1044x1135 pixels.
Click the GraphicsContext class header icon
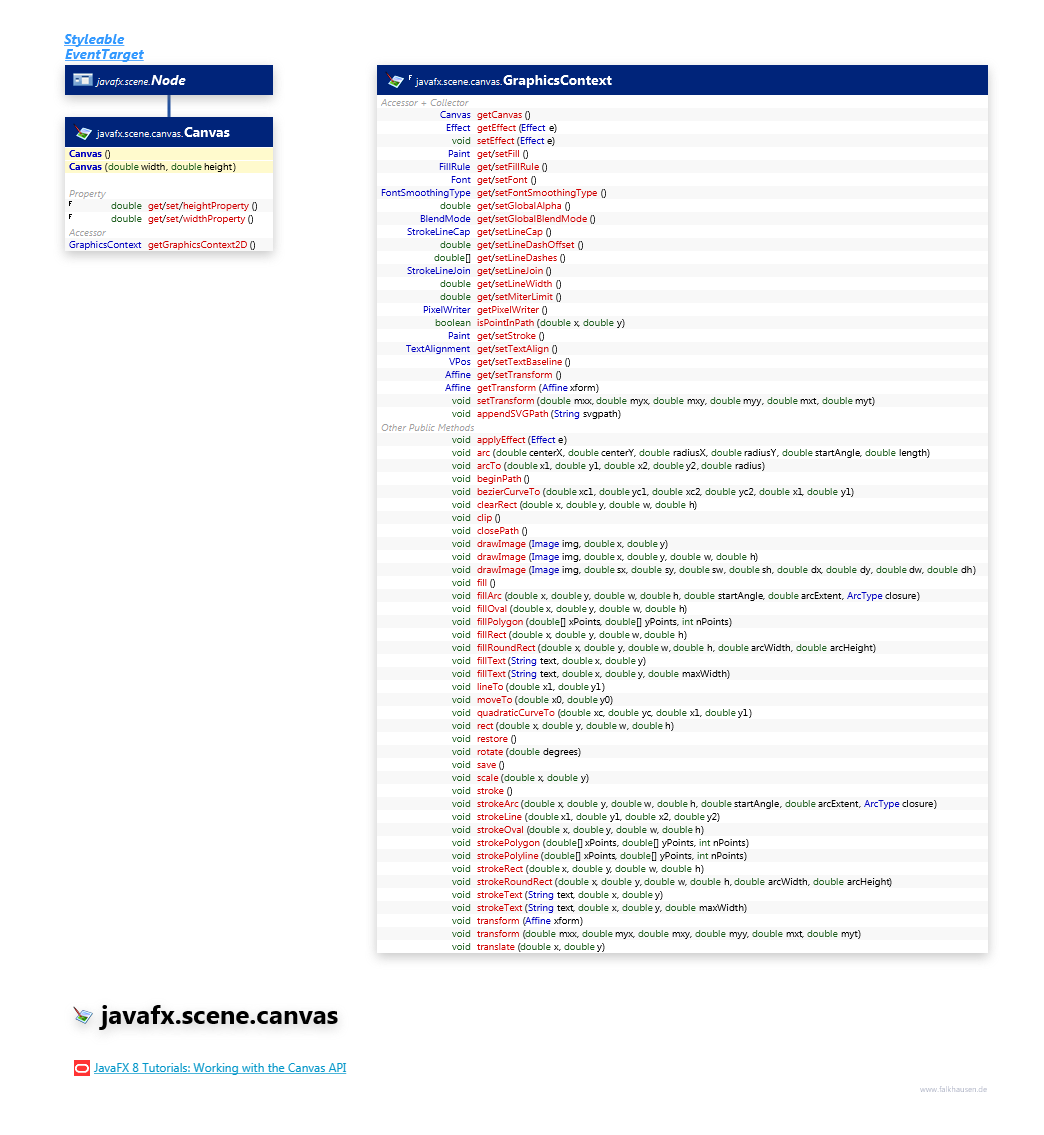pos(397,80)
